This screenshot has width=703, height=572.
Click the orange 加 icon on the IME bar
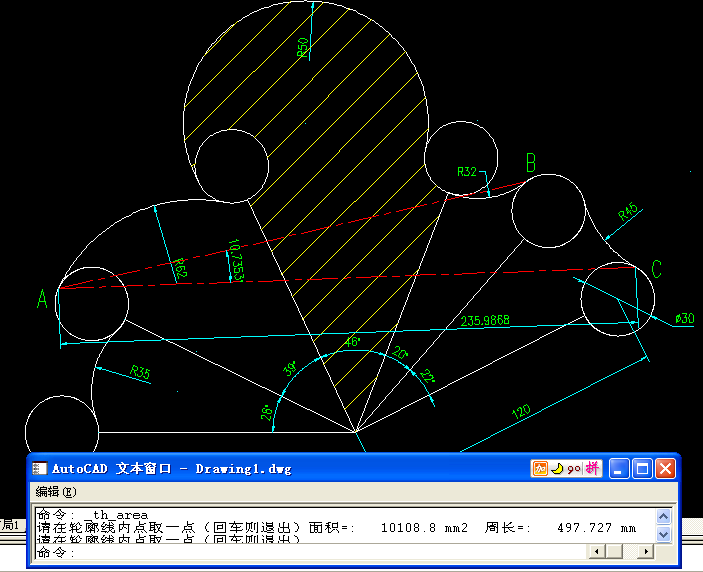coord(540,469)
